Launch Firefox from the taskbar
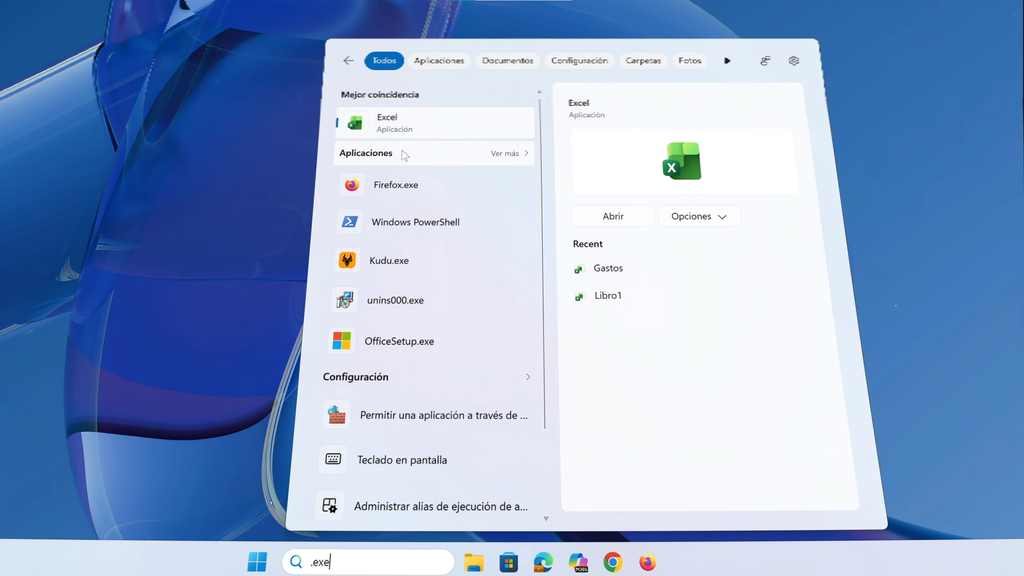This screenshot has width=1024, height=576. (x=647, y=562)
